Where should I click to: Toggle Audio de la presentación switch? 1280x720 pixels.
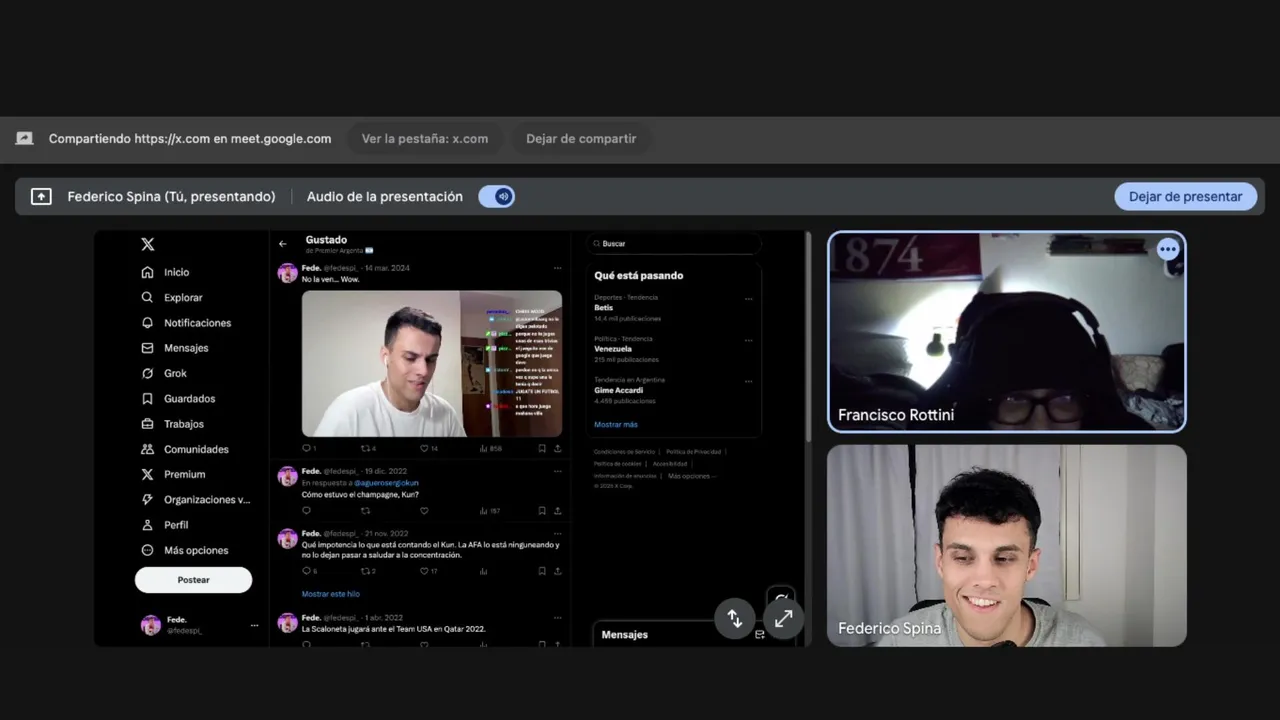pos(496,197)
